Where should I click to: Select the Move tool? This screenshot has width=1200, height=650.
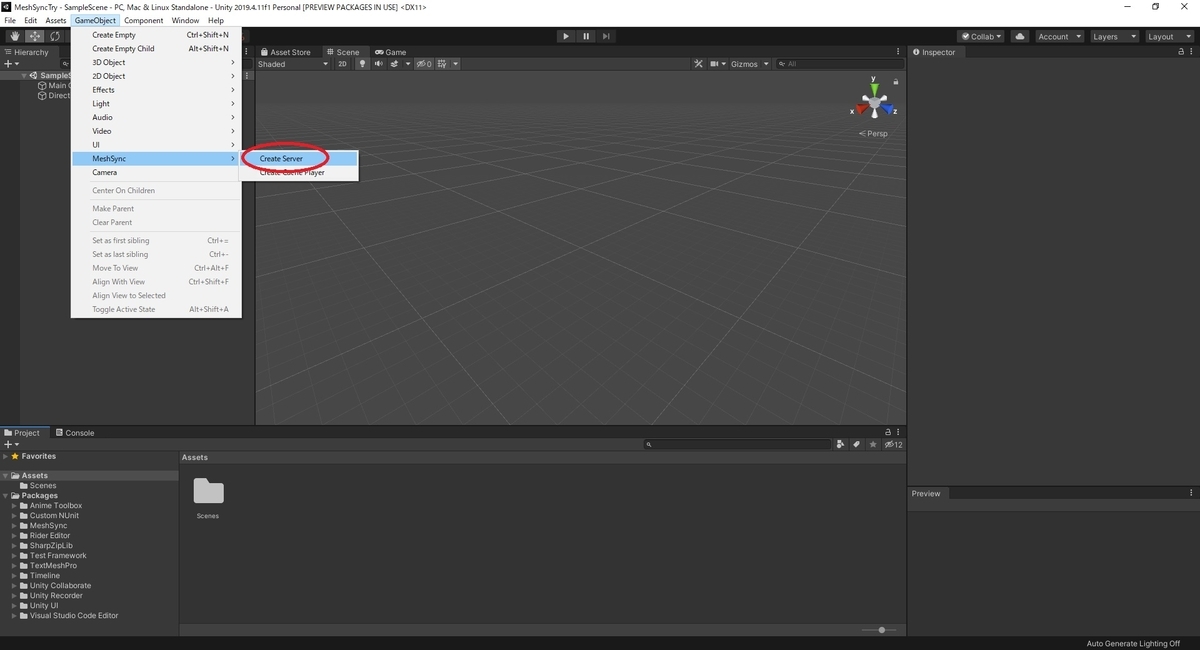pyautogui.click(x=33, y=36)
